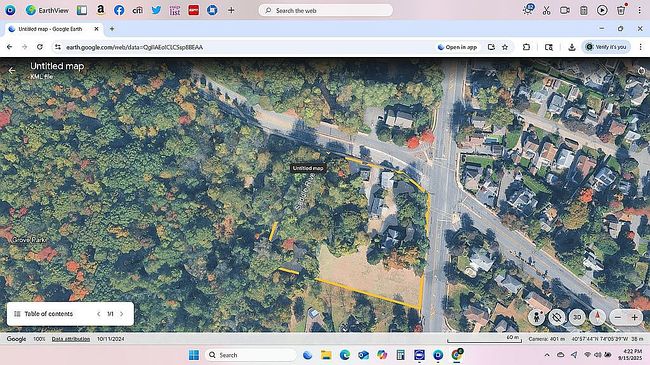Go to next item in Table of contents
Viewport: 650px width, 365px height.
122,314
